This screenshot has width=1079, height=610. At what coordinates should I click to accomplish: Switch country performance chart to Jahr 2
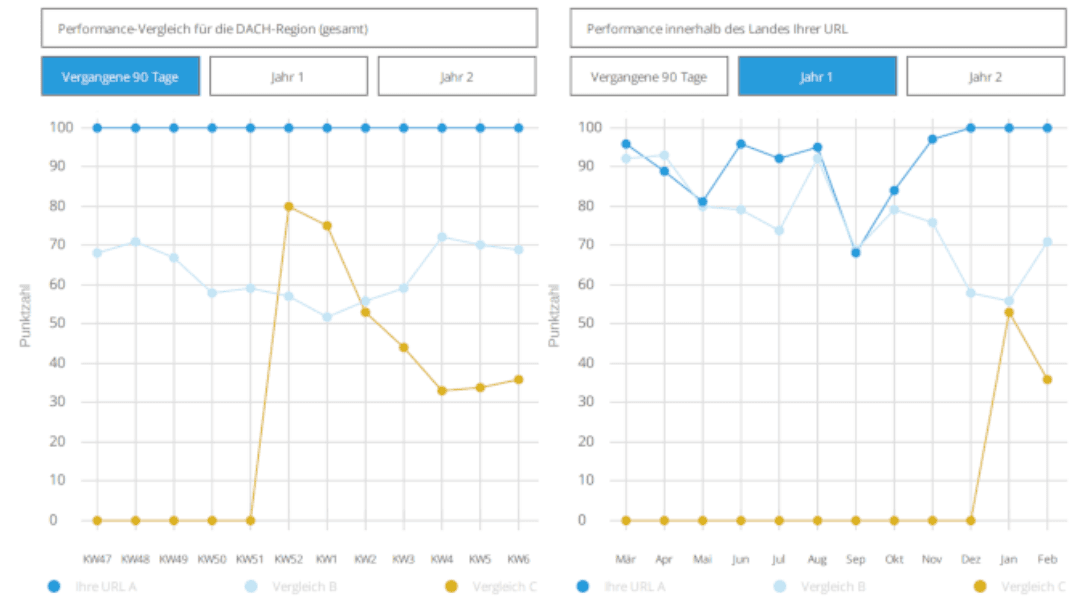coord(985,76)
